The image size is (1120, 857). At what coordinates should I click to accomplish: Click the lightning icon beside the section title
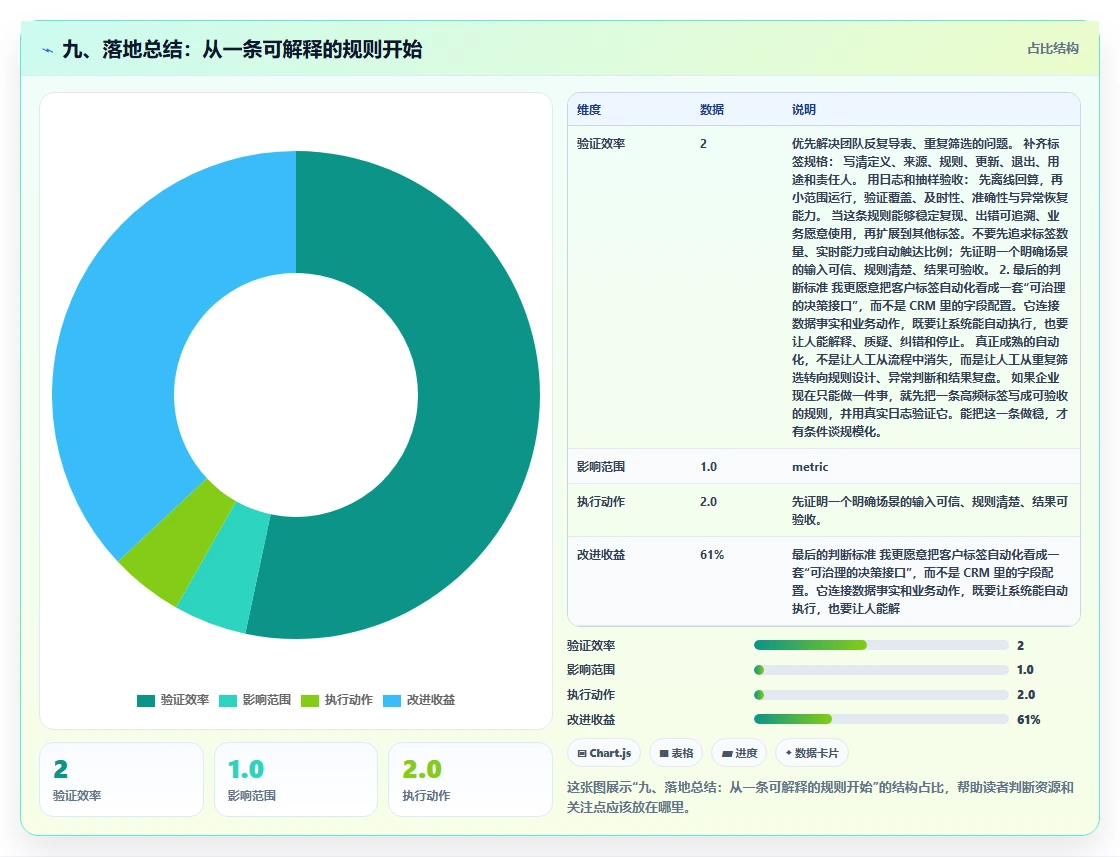(48, 50)
